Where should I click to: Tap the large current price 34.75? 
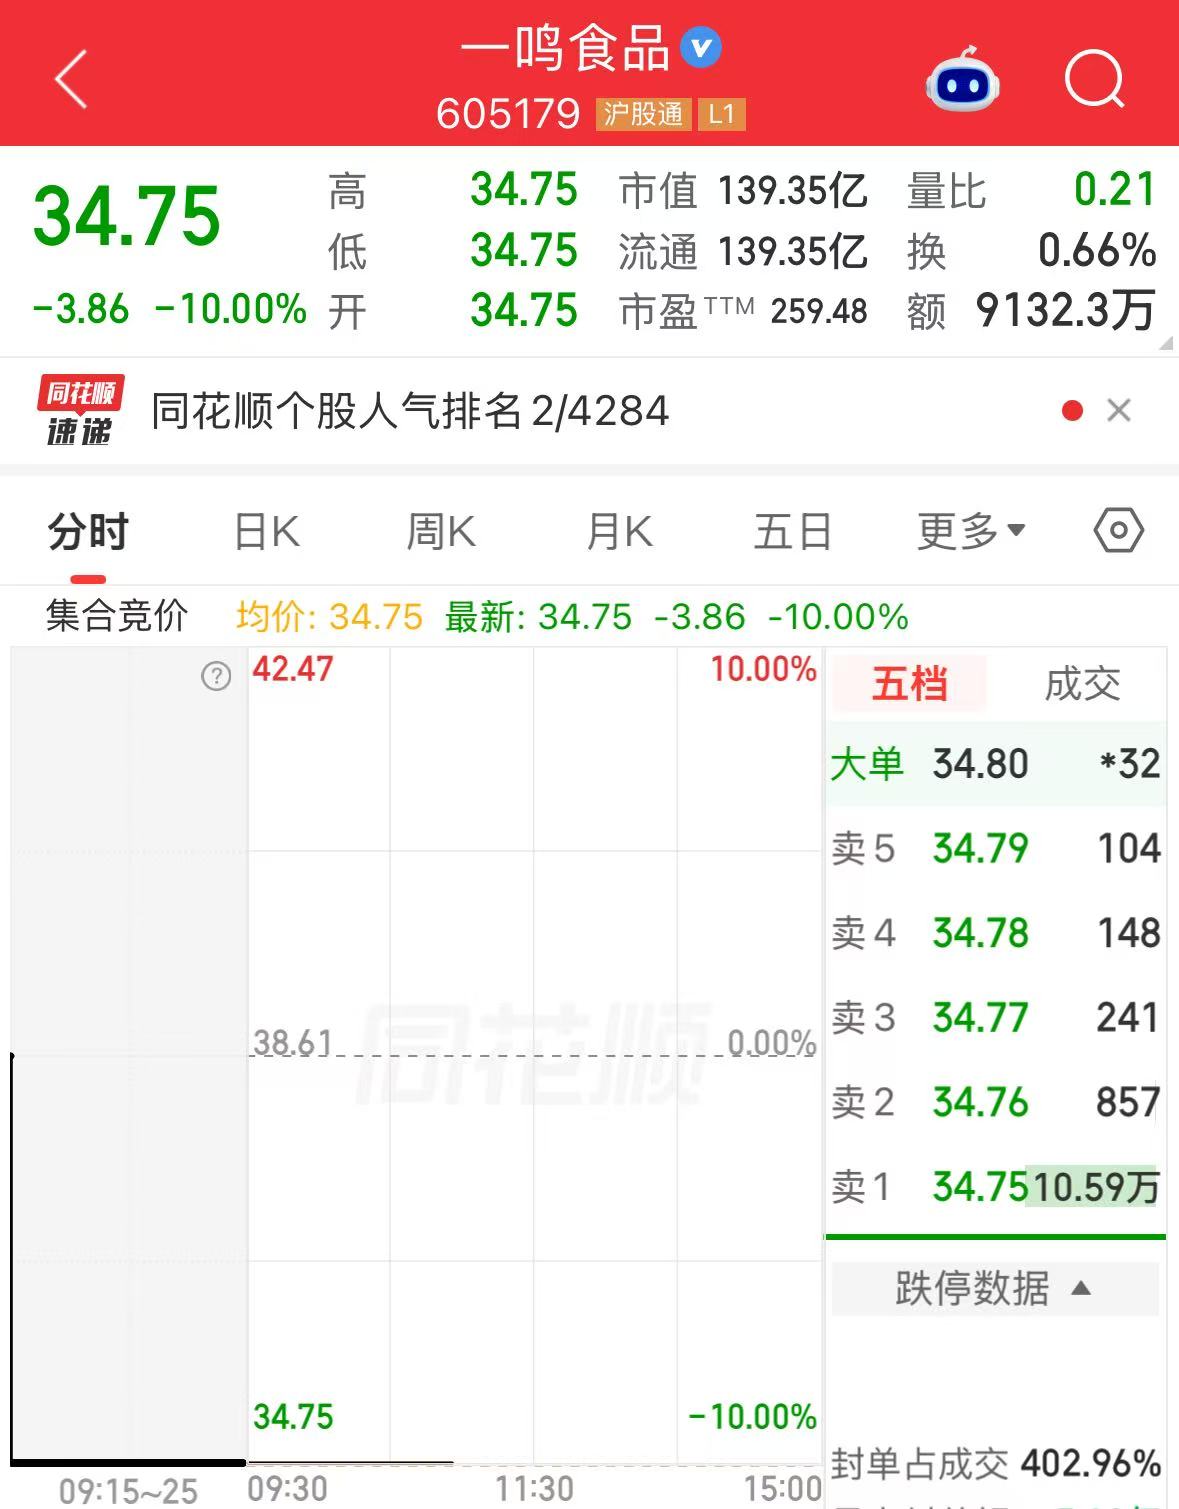(x=127, y=215)
